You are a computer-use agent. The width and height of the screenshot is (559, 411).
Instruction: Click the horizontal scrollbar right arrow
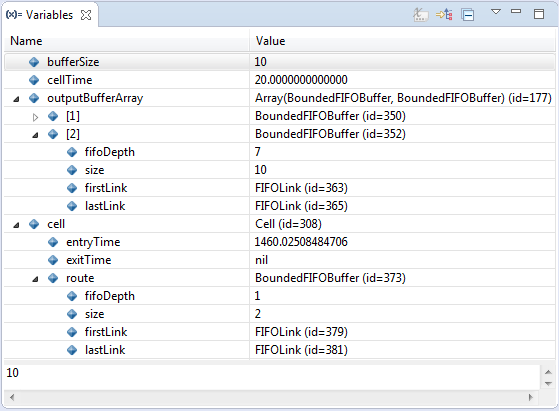[530, 397]
